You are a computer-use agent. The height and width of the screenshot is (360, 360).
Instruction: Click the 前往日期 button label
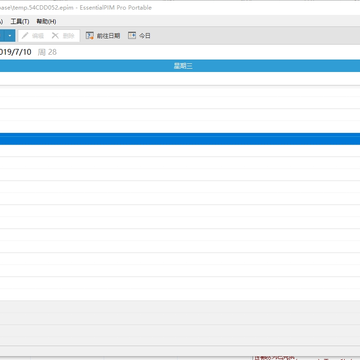point(108,36)
